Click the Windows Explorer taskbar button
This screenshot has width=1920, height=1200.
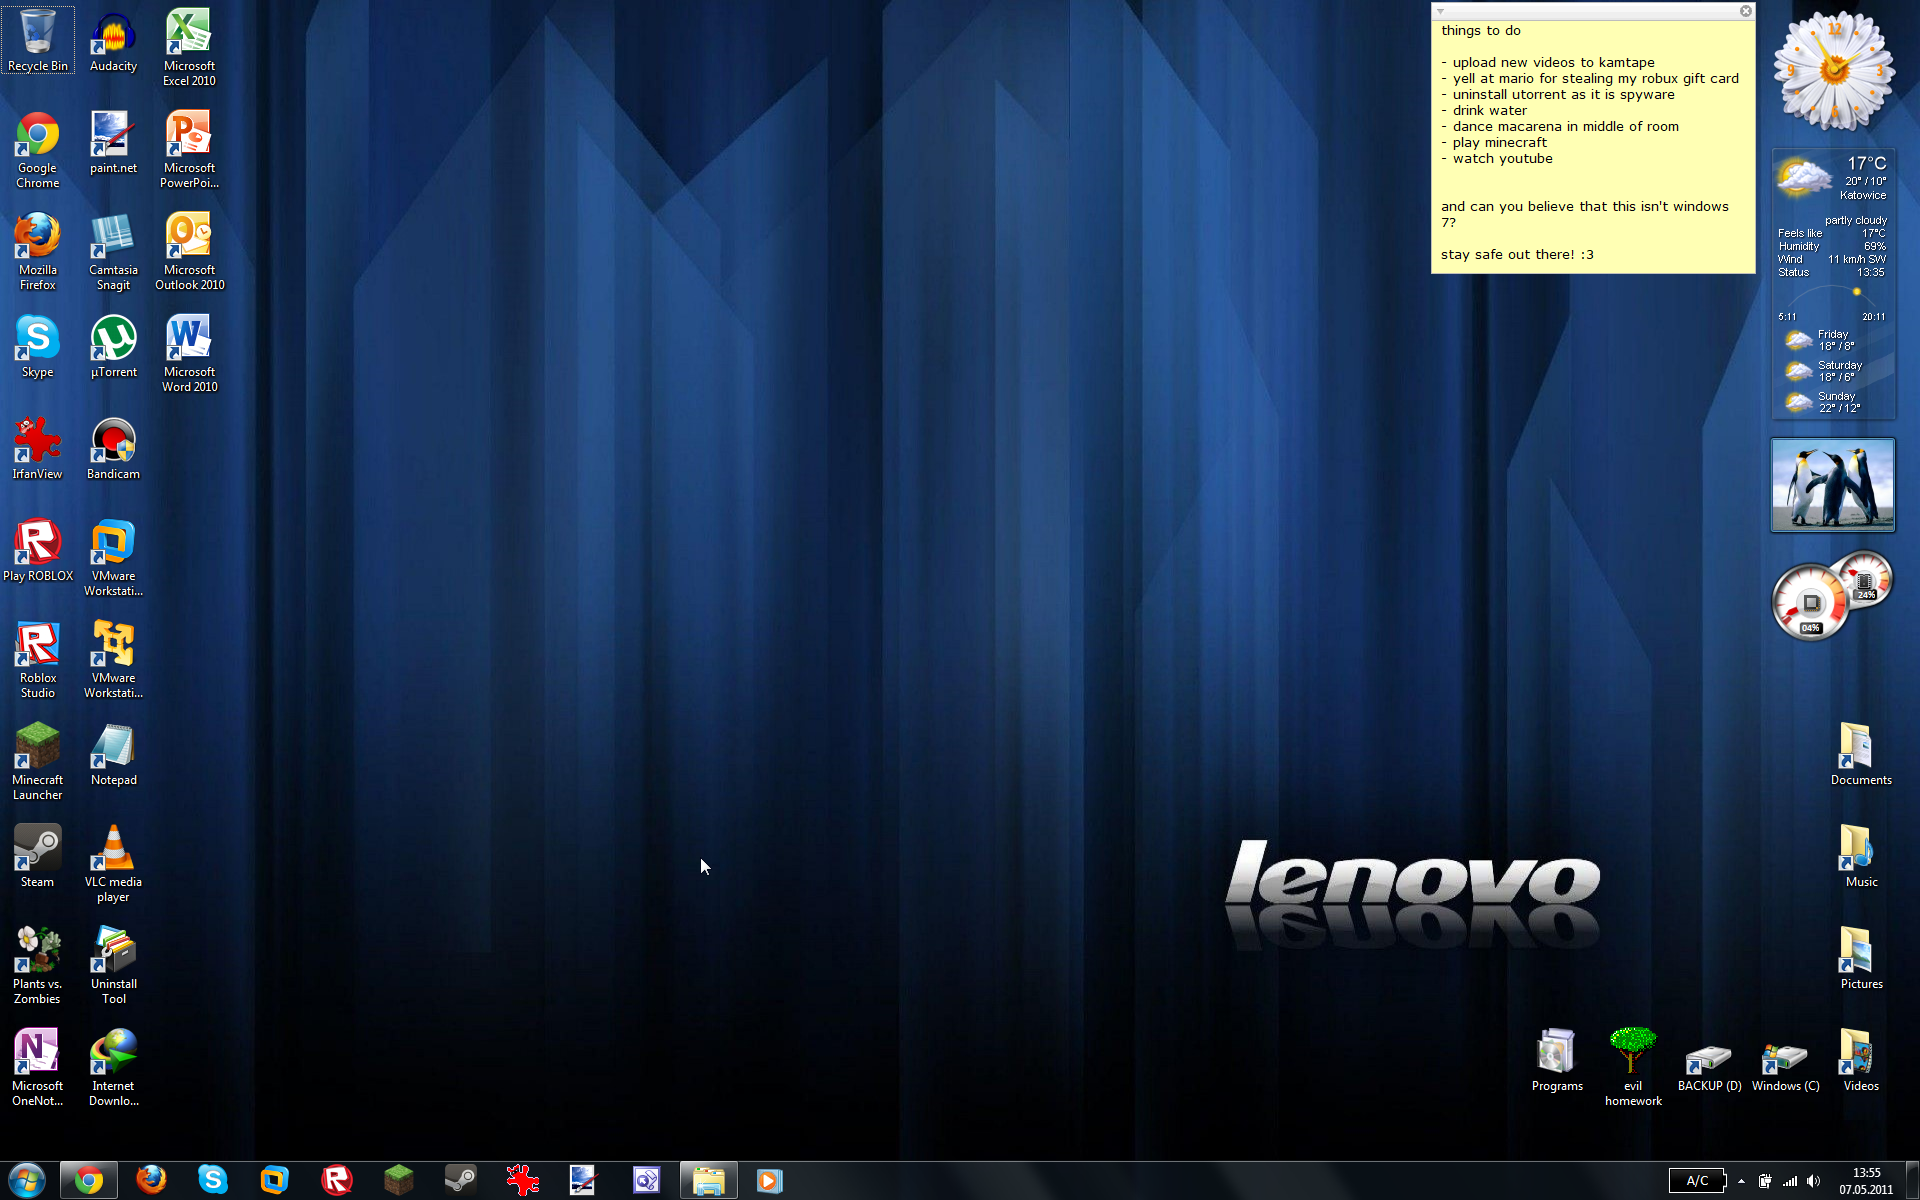(x=708, y=1181)
